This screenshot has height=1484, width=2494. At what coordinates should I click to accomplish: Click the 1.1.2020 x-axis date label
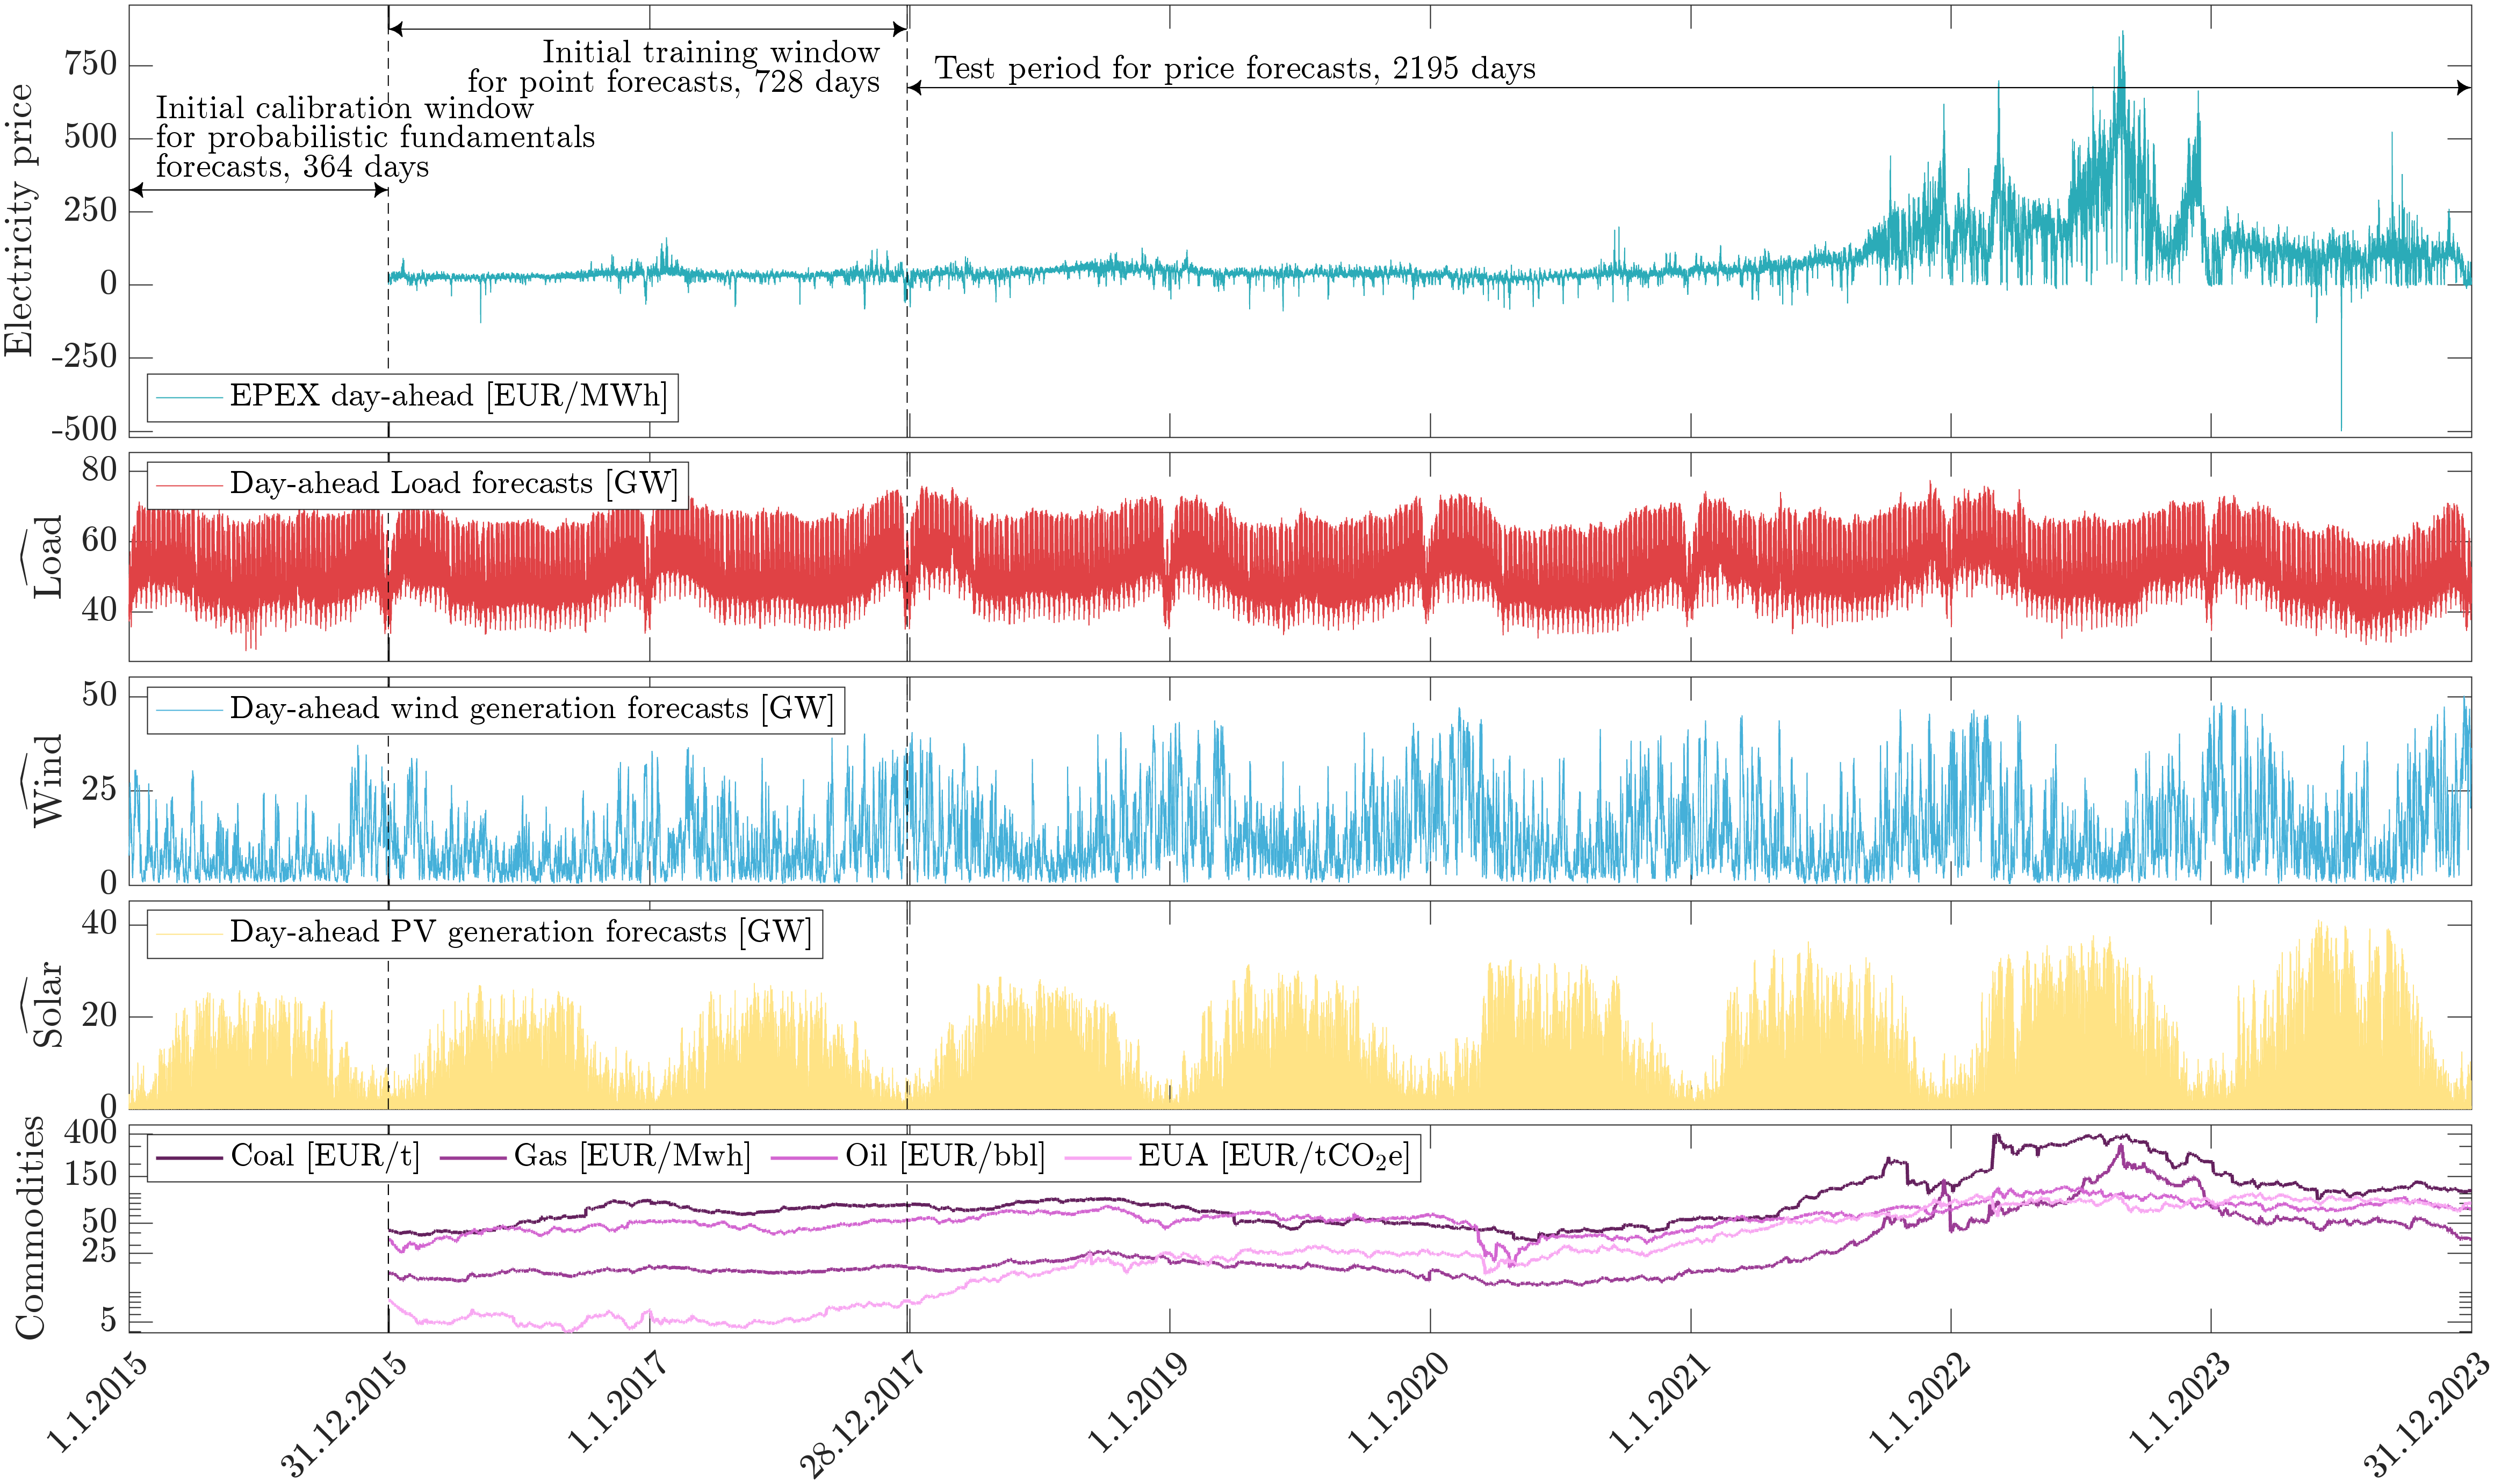pyautogui.click(x=1397, y=1403)
